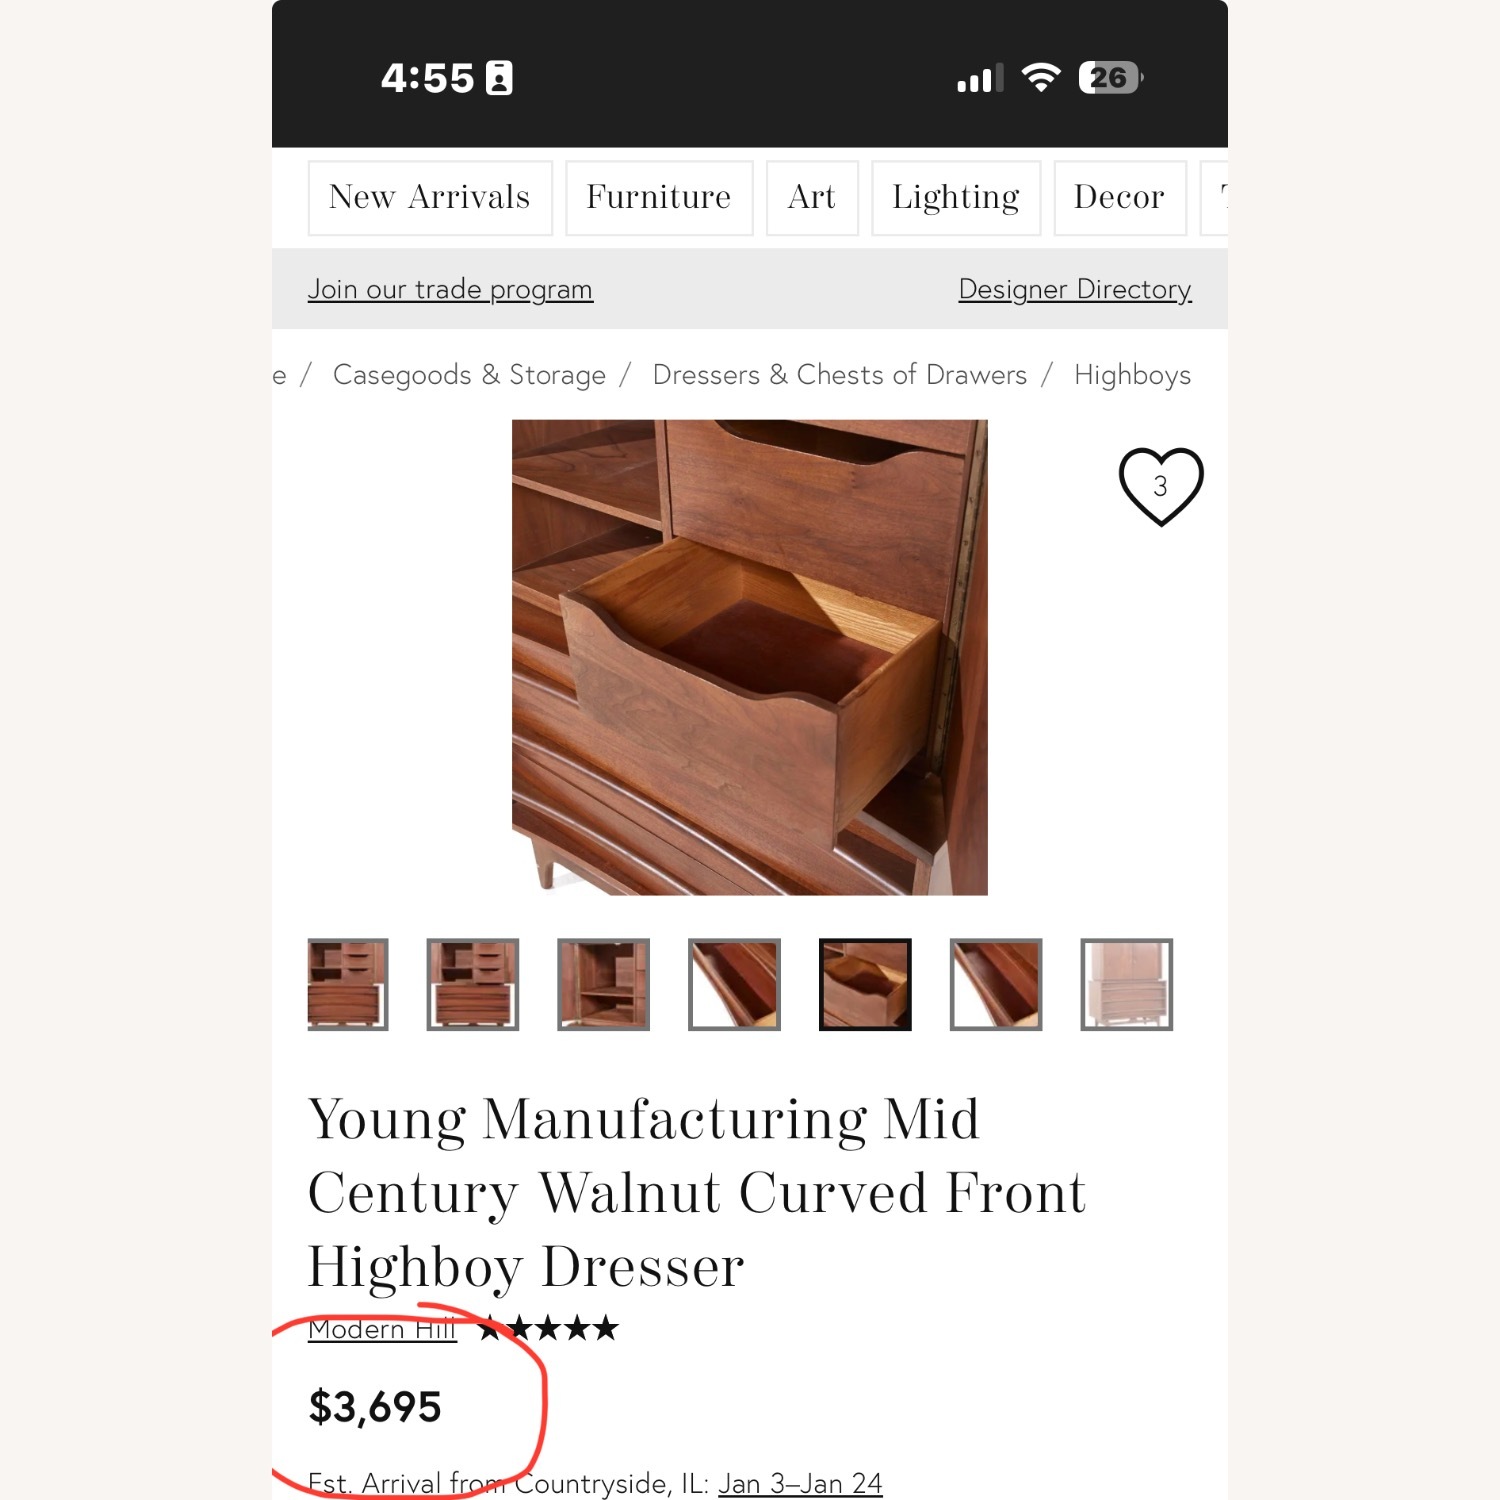
Task: Select the last dresser thumbnail in the strip
Action: [x=1126, y=984]
